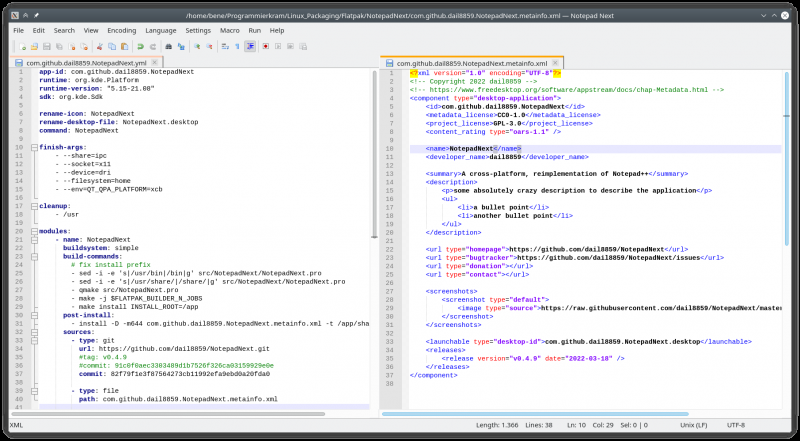This screenshot has width=800, height=441.
Task: Click the Zoom Out toolbar icon
Action: point(209,46)
